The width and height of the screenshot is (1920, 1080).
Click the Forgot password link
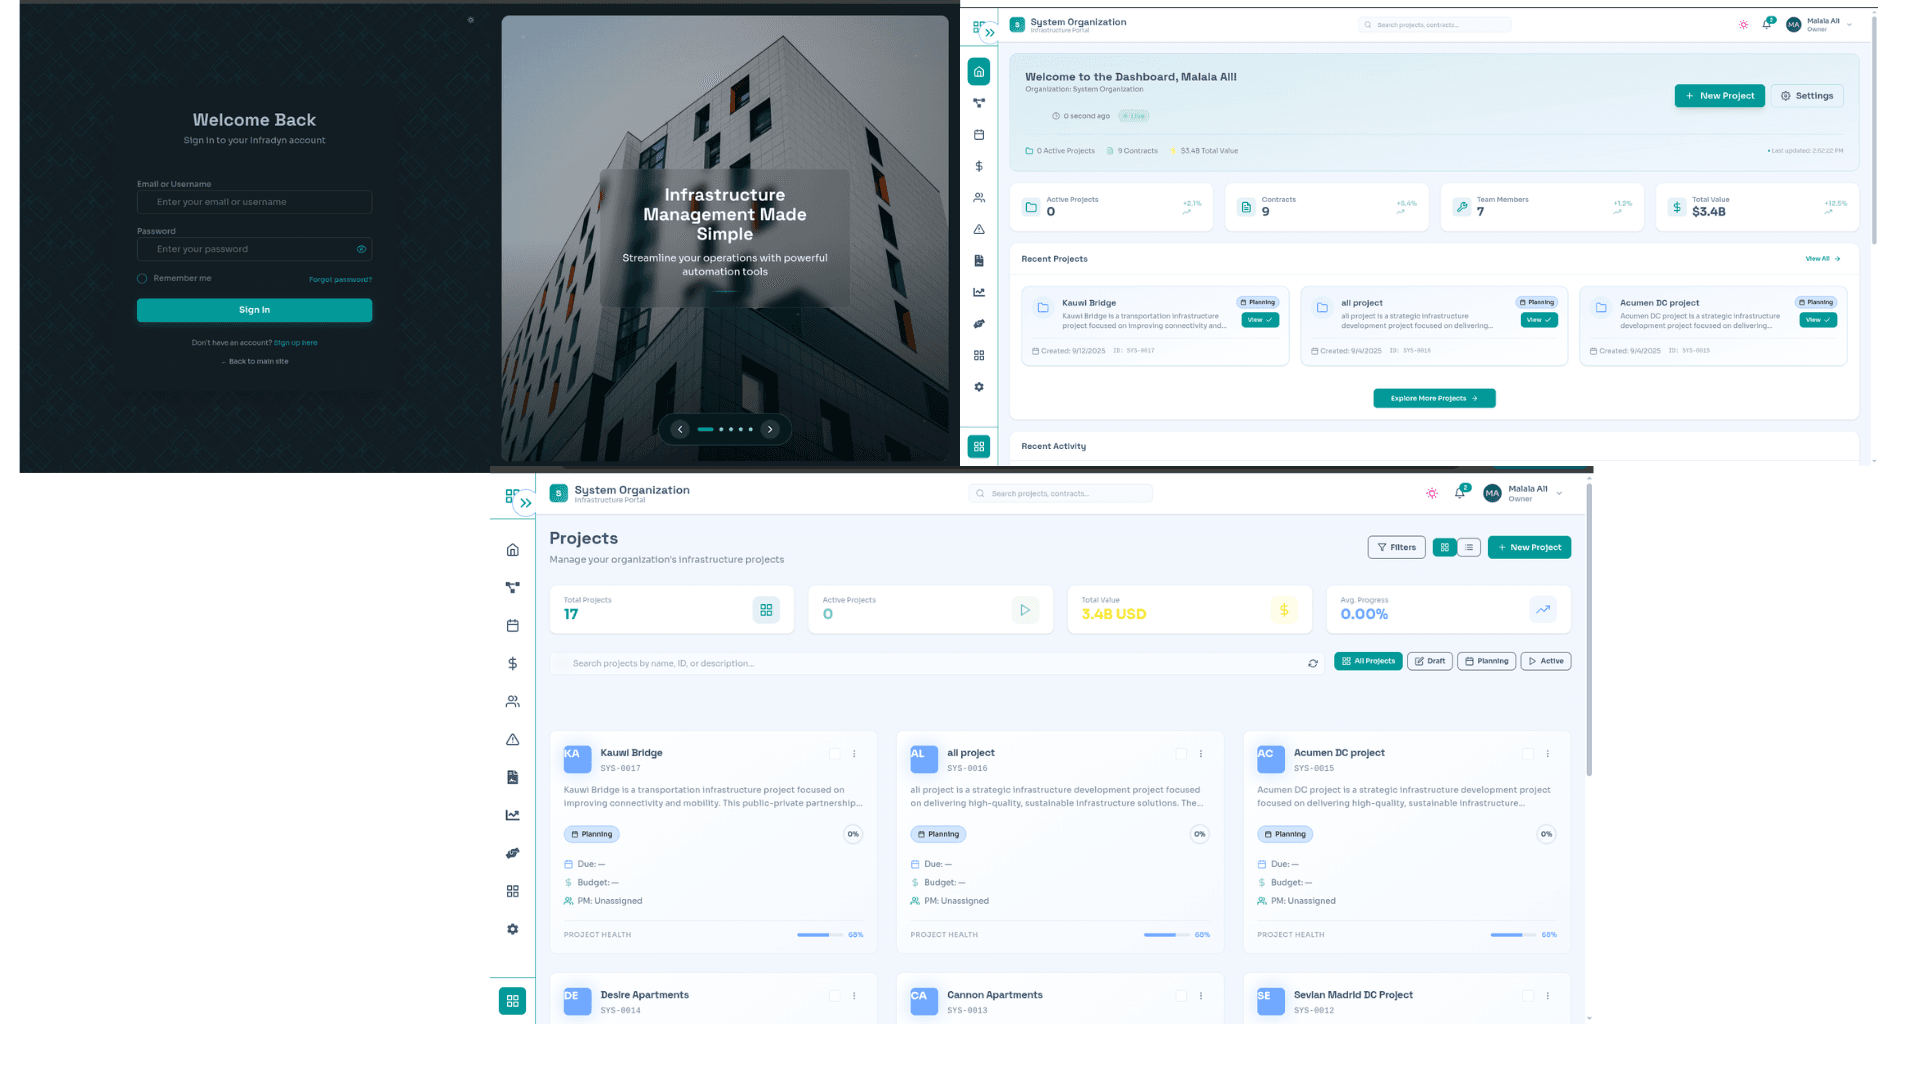pos(340,279)
